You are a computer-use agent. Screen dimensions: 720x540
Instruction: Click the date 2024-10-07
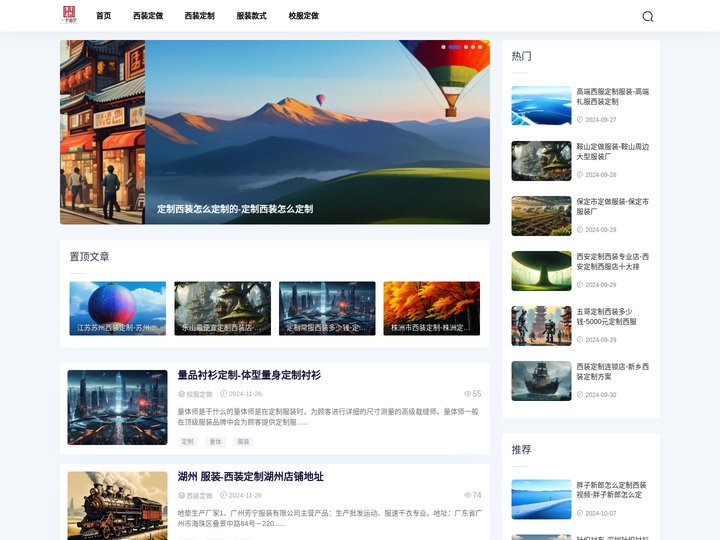[601, 513]
